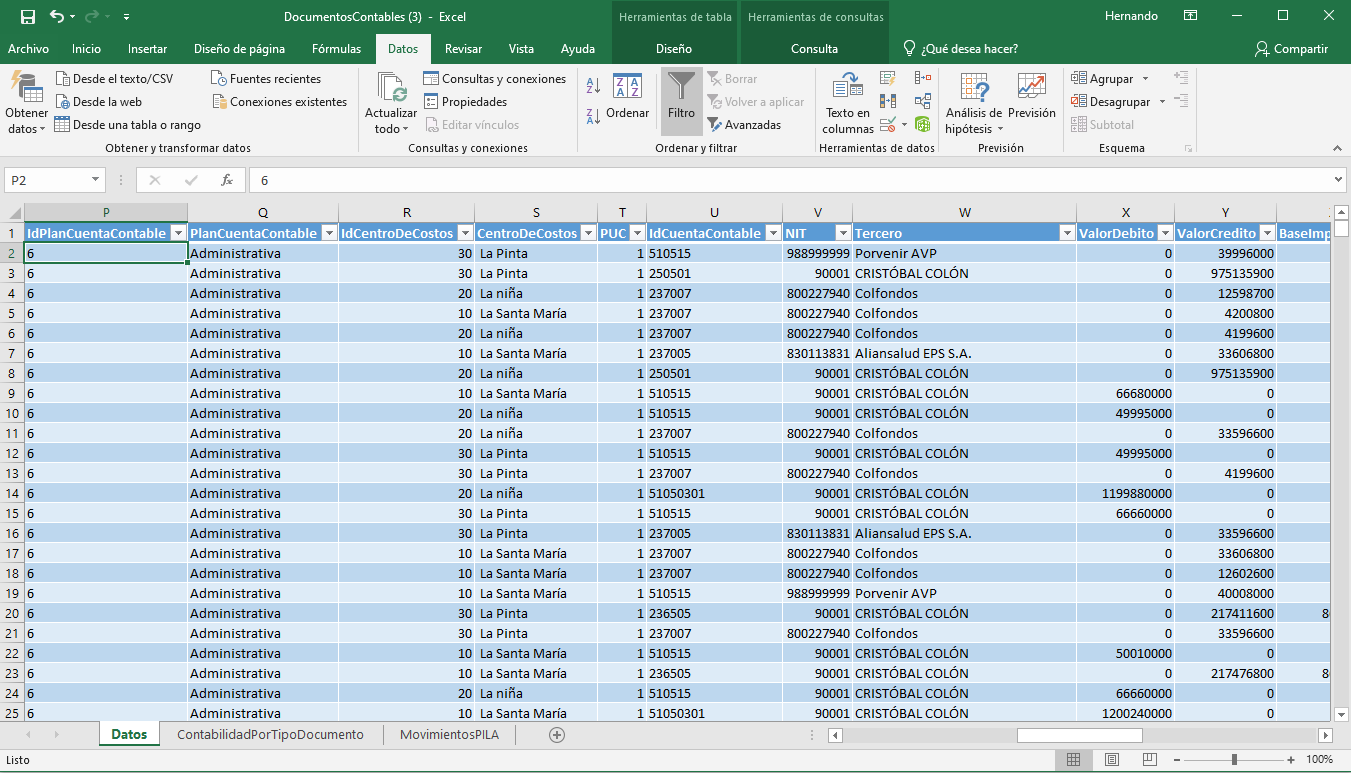Select column W header
Viewport: 1351px width, 773px height.
[x=964, y=212]
